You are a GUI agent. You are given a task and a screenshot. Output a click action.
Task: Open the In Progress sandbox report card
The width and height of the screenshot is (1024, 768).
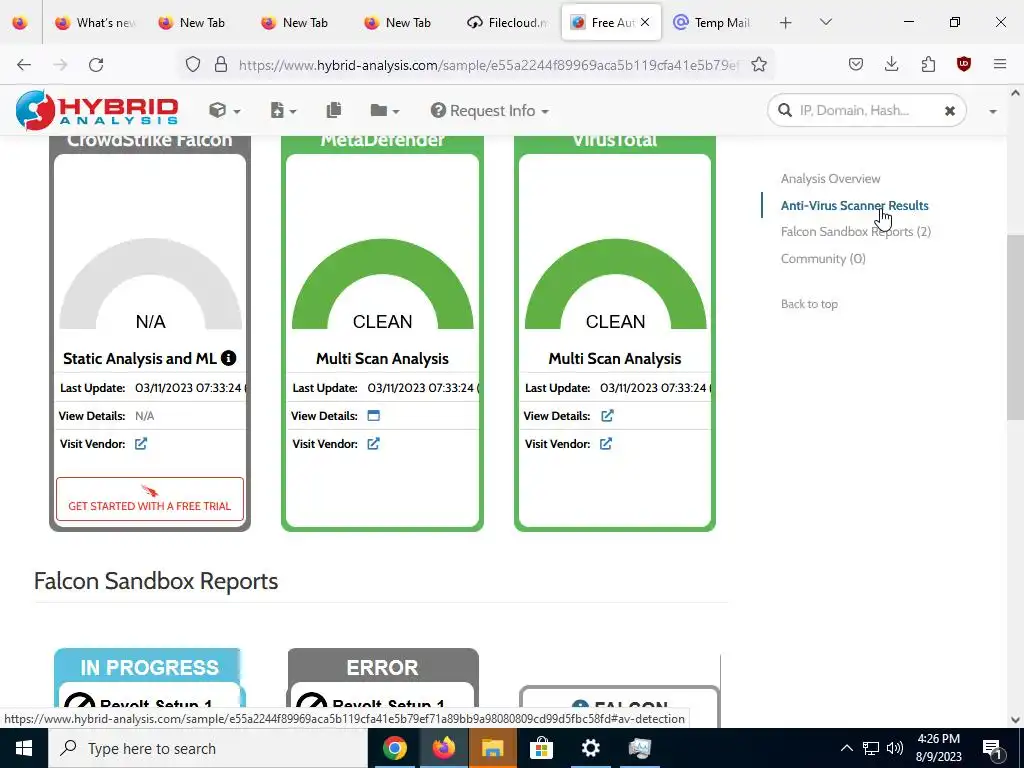150,679
